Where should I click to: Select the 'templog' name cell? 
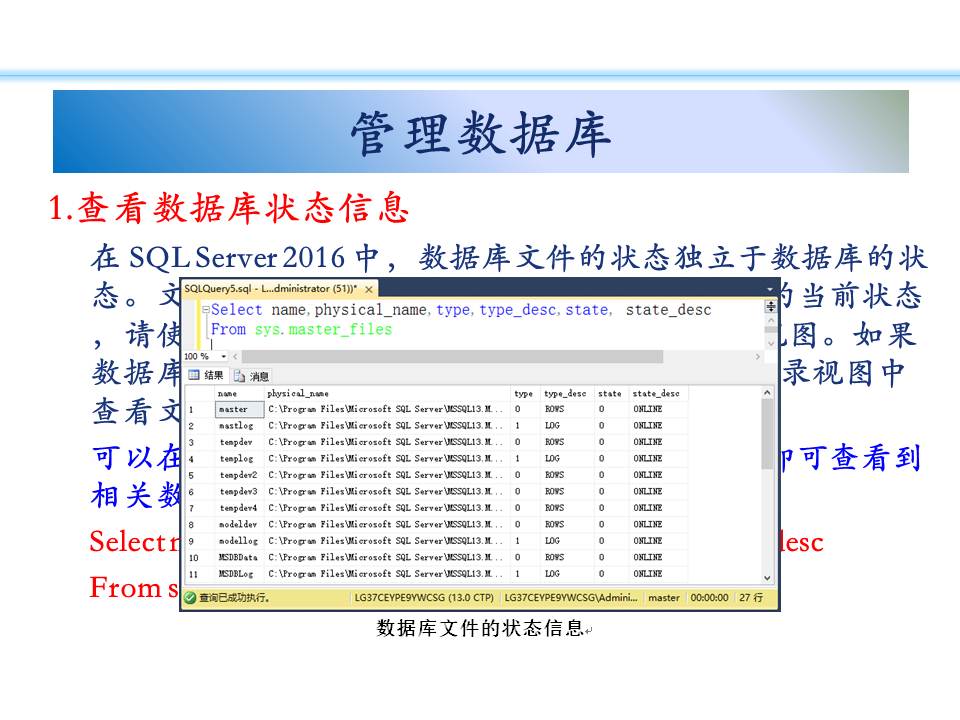(239, 459)
